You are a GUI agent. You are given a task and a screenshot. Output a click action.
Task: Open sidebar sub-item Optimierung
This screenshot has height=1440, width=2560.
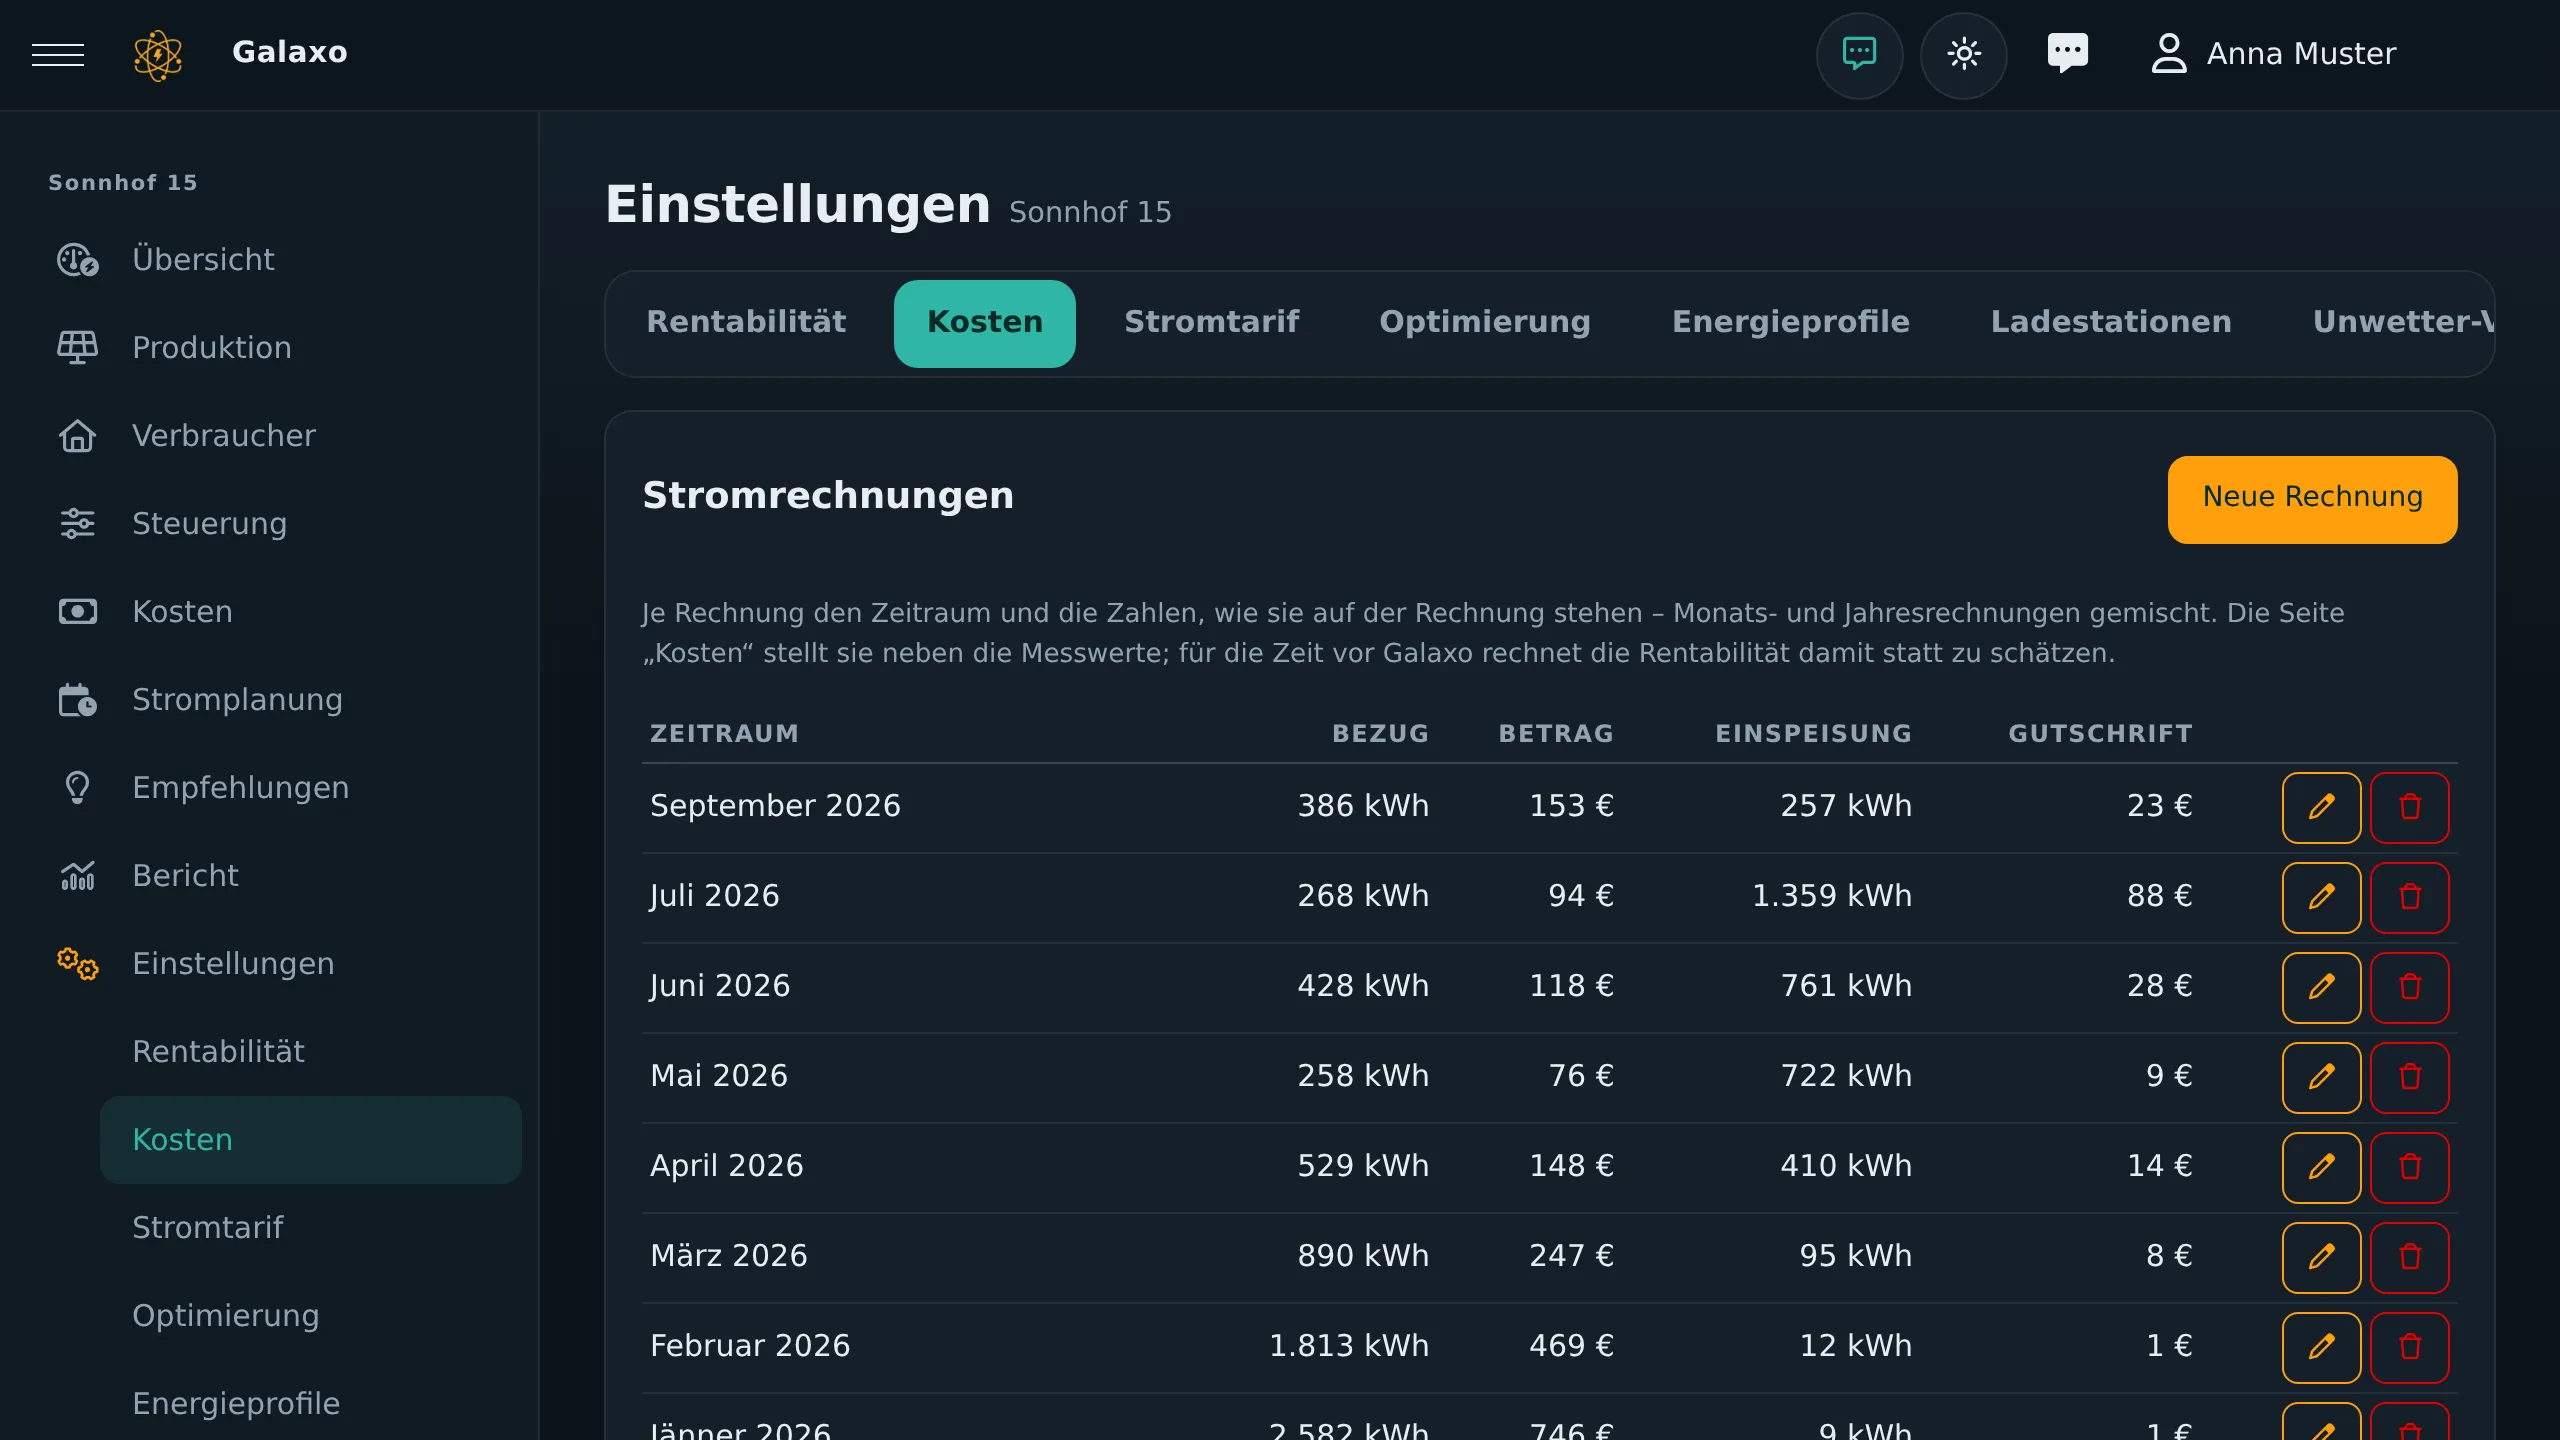tap(310, 1315)
